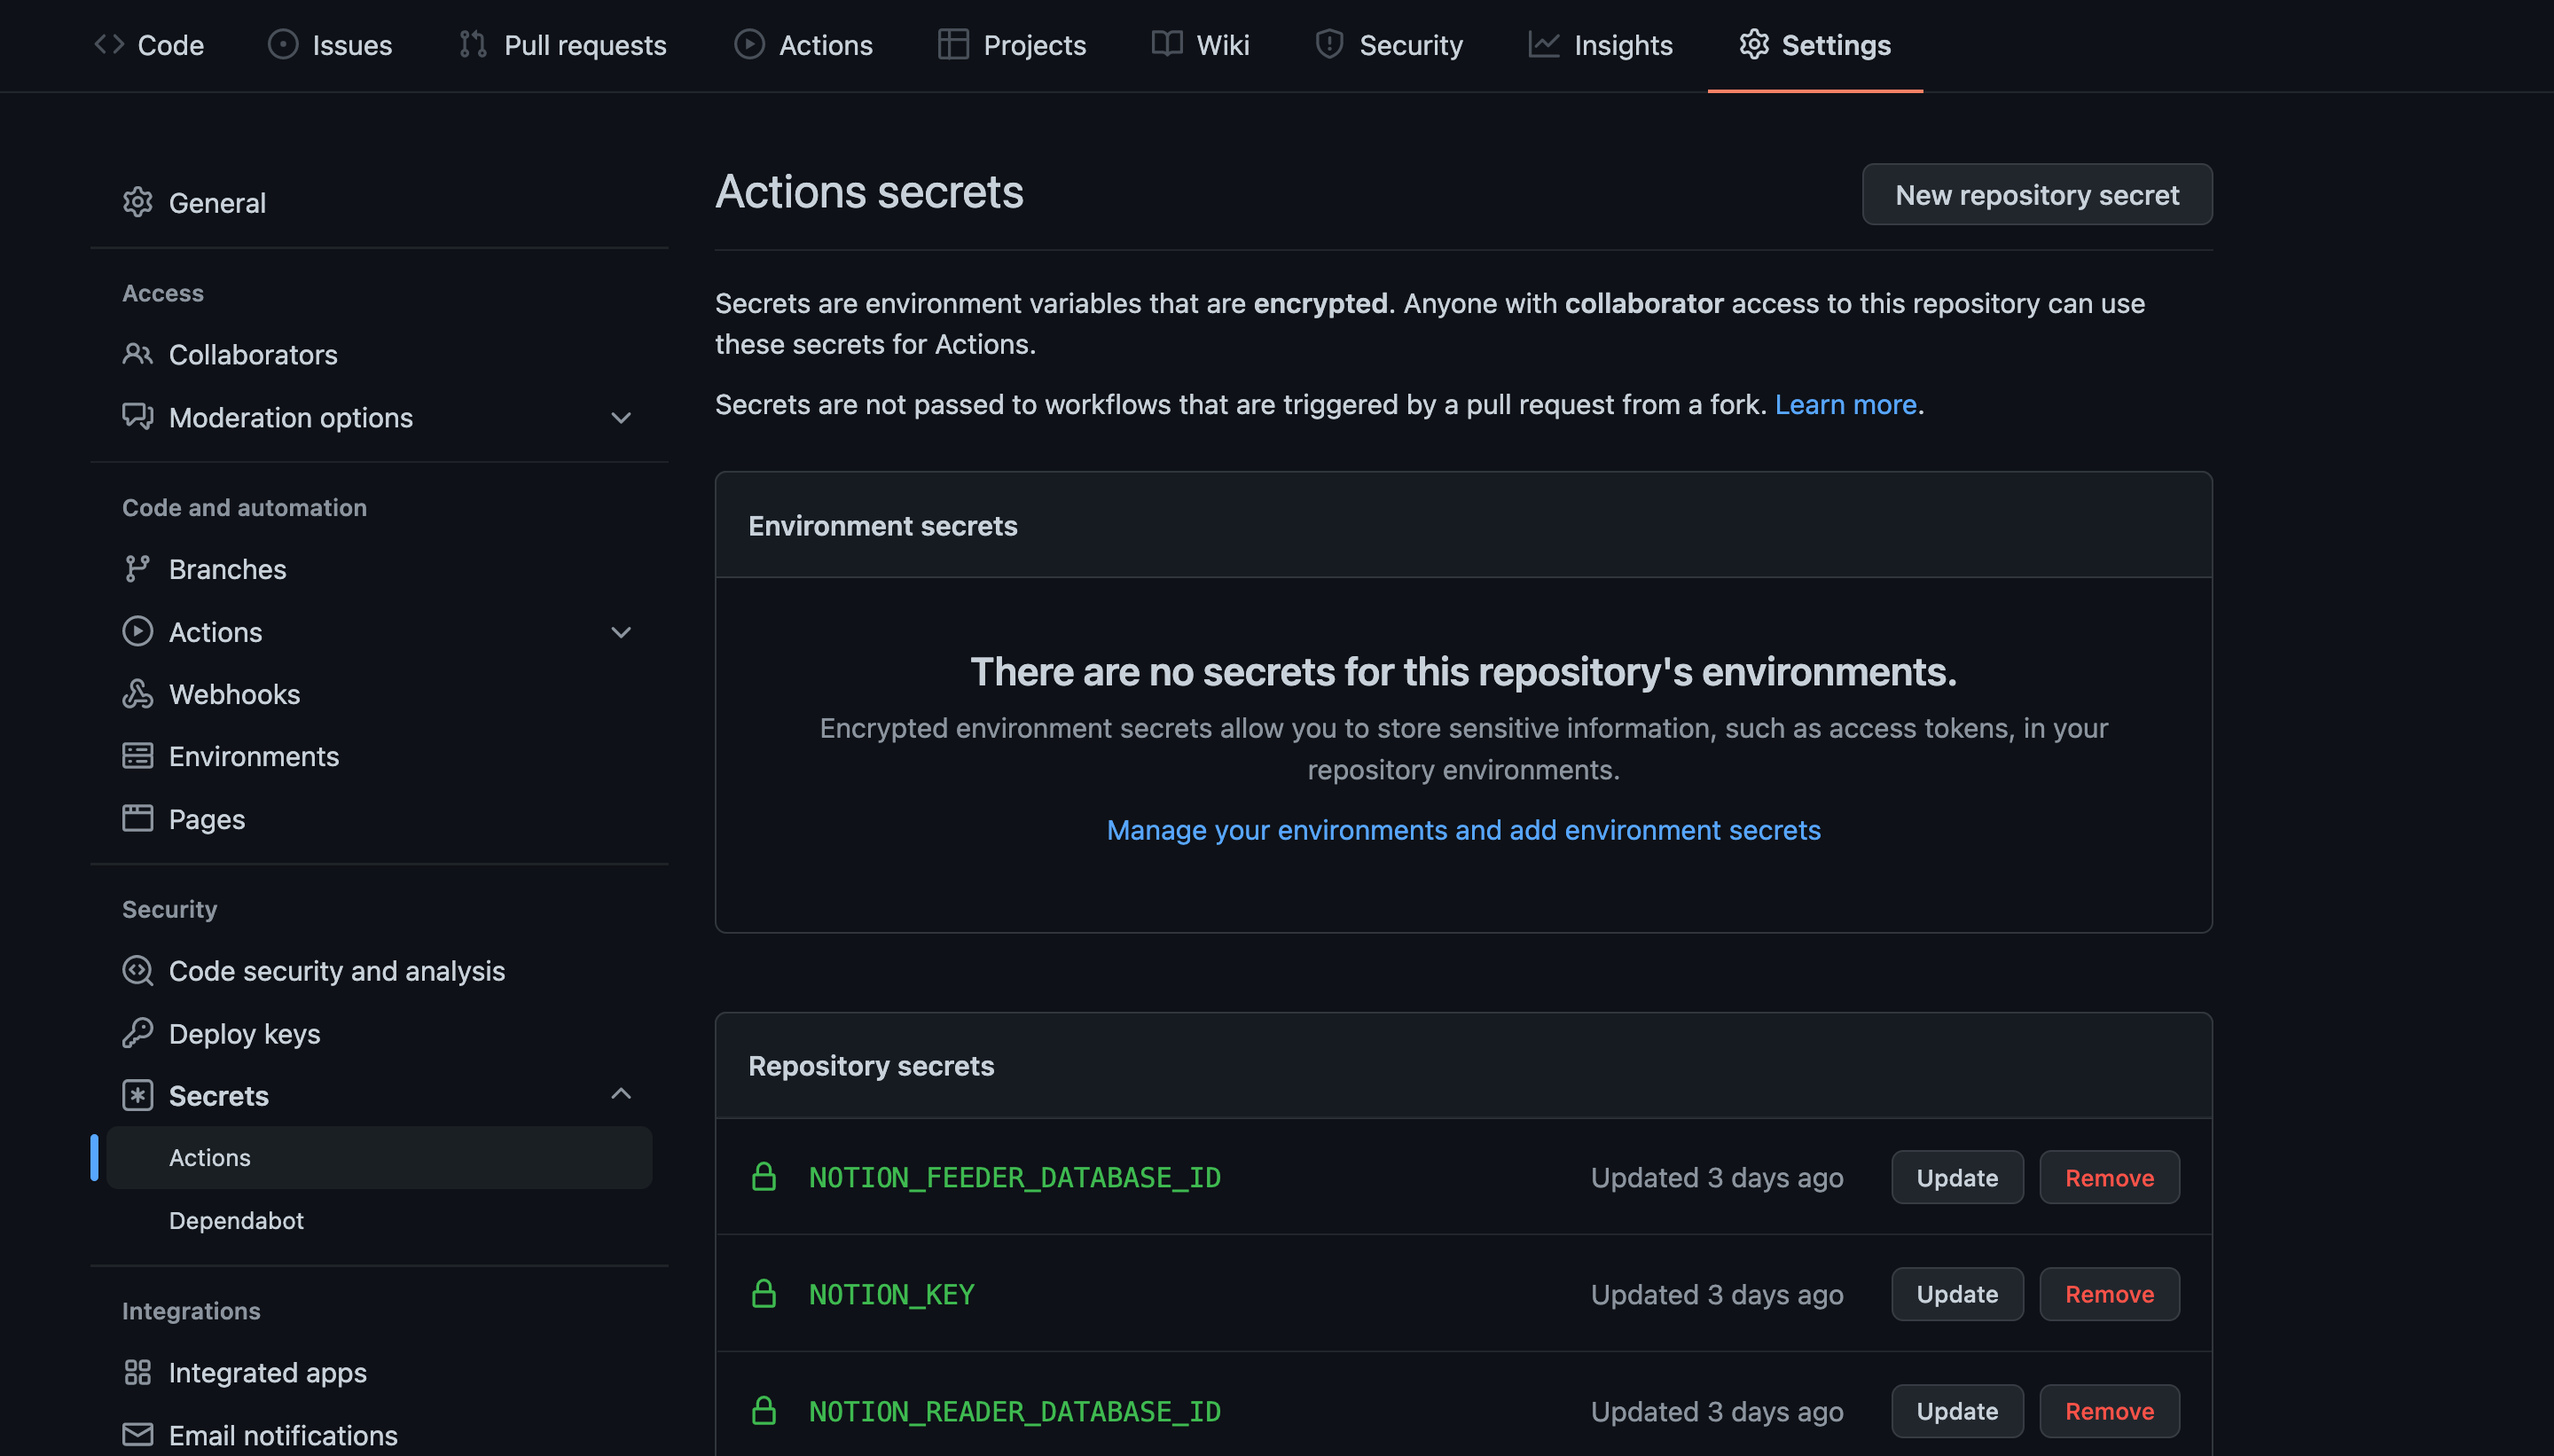The image size is (2554, 1456).
Task: Click lock icon beside NOTION_KEY secret
Action: point(763,1294)
